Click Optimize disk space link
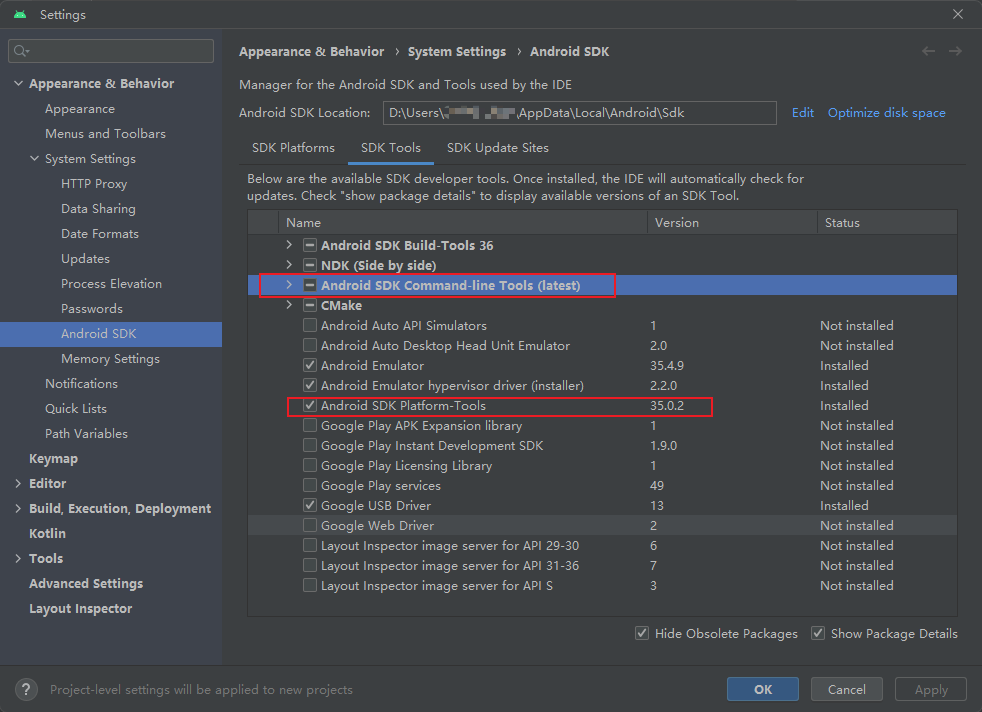This screenshot has height=712, width=982. pos(887,113)
